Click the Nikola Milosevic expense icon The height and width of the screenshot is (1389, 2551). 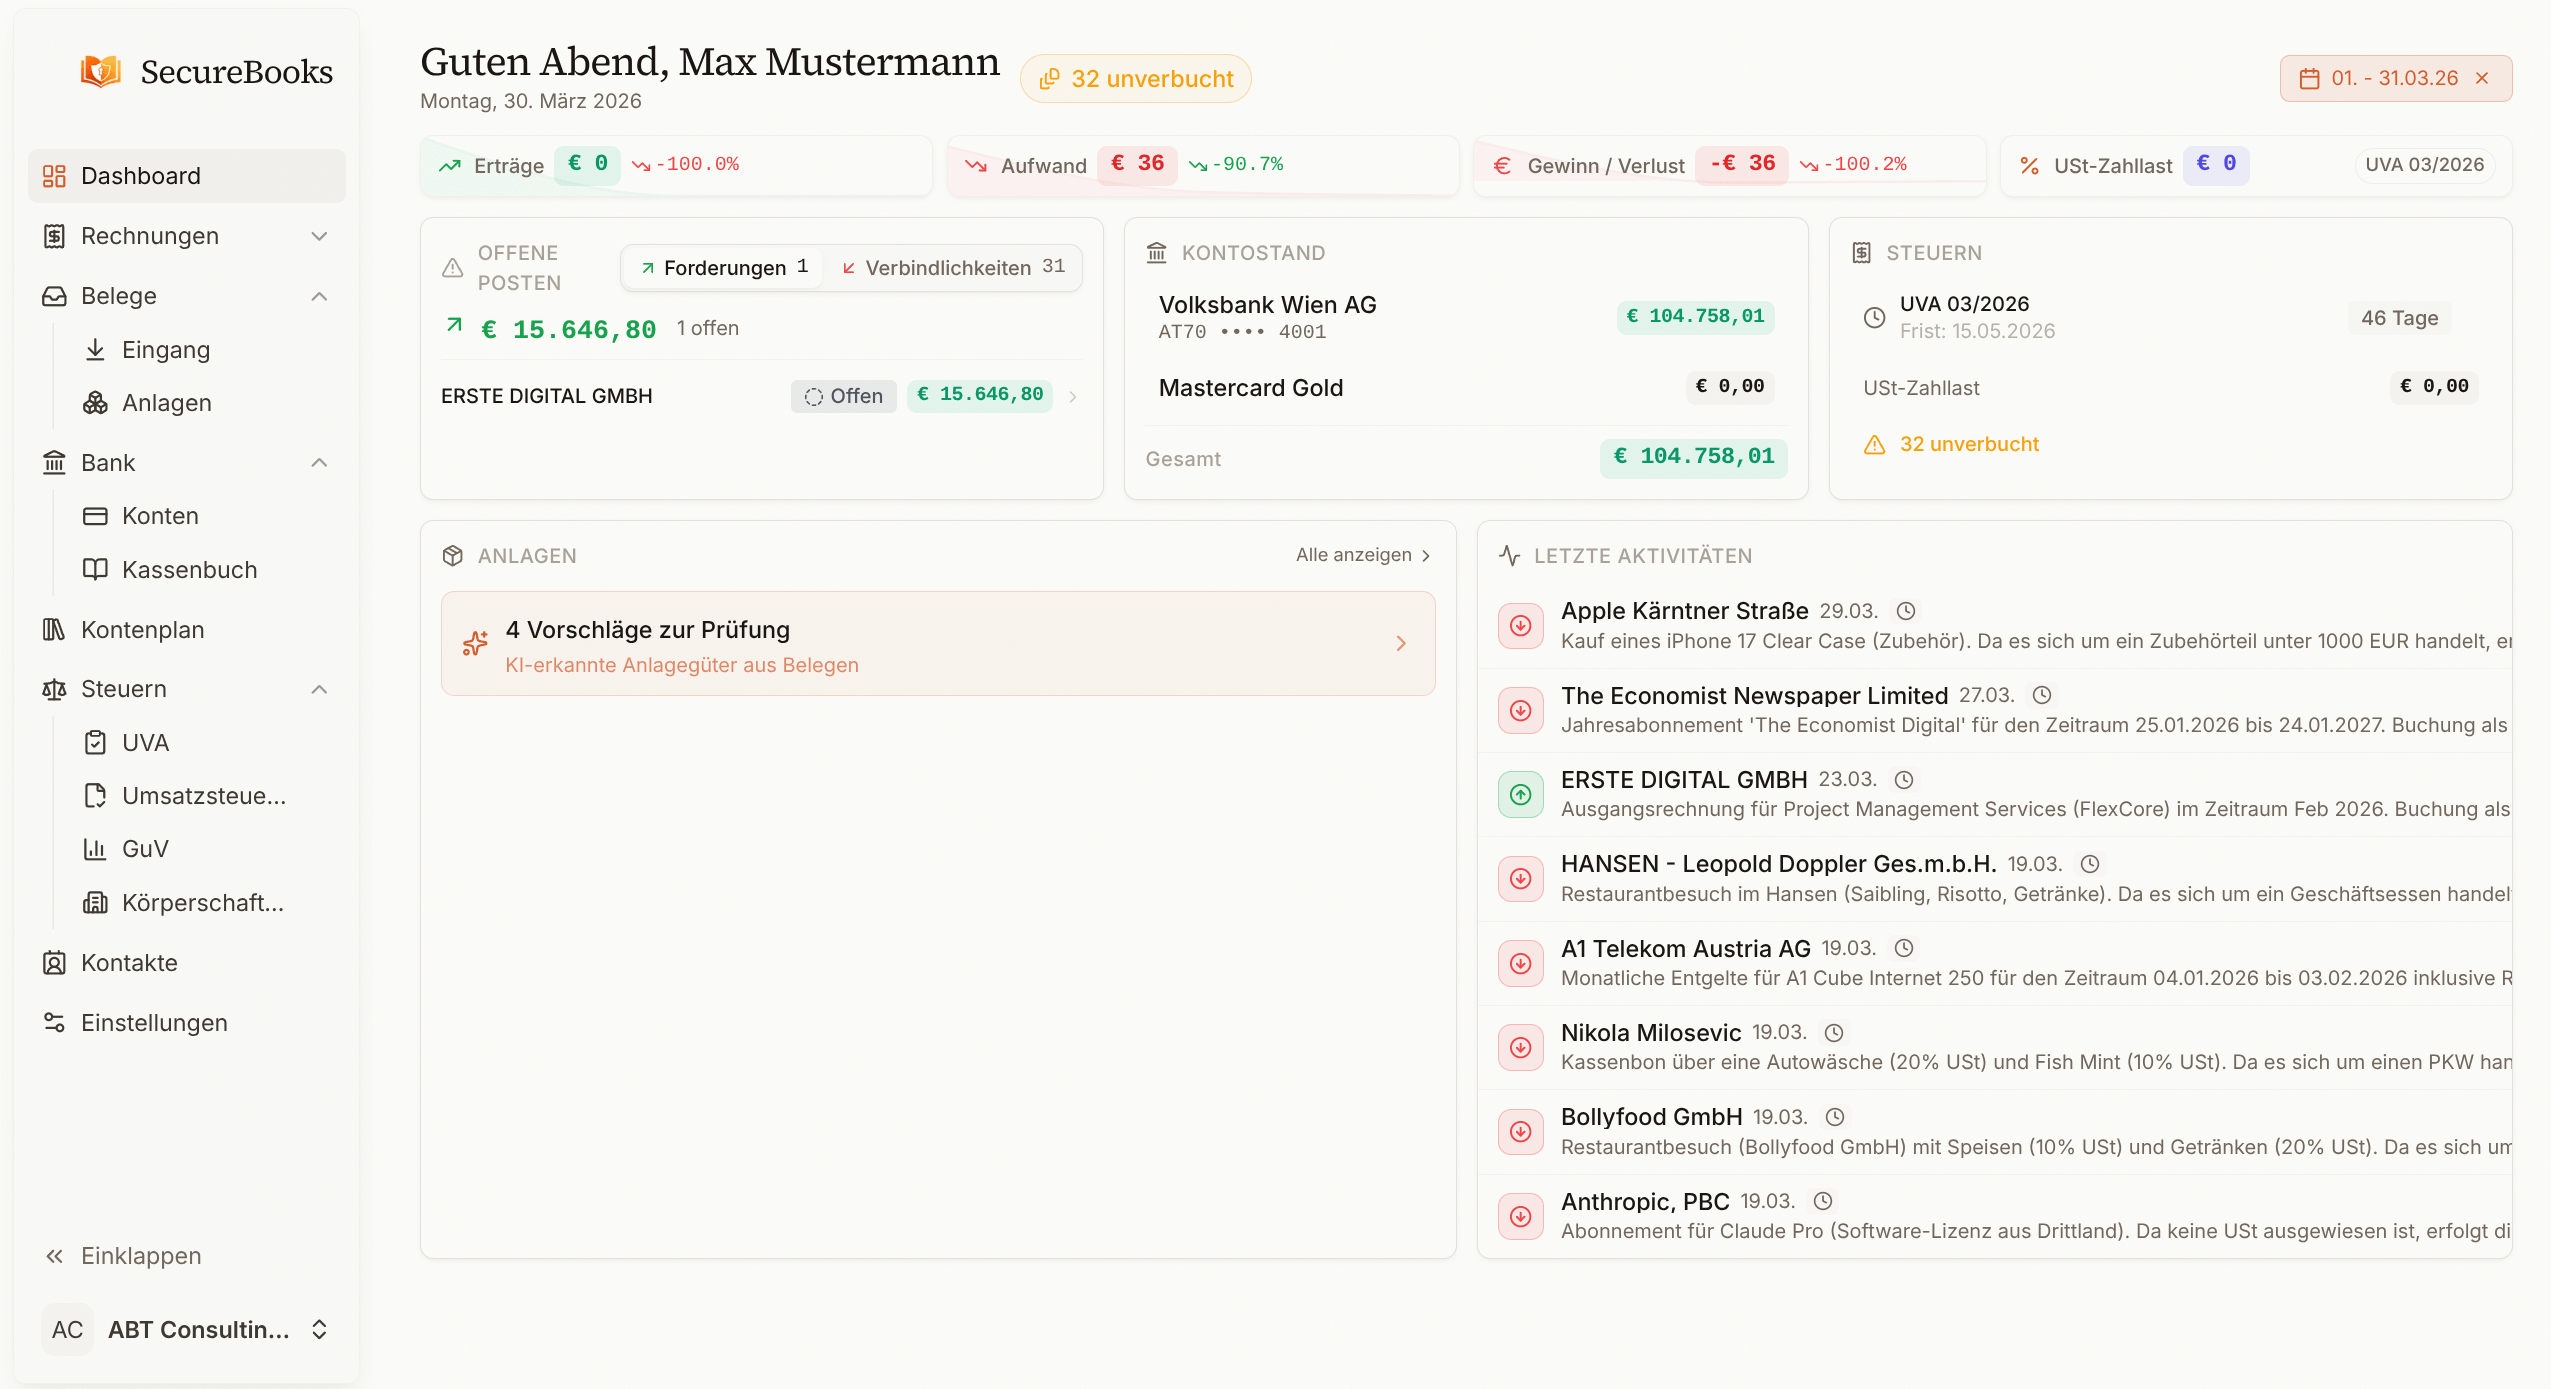click(1520, 1048)
